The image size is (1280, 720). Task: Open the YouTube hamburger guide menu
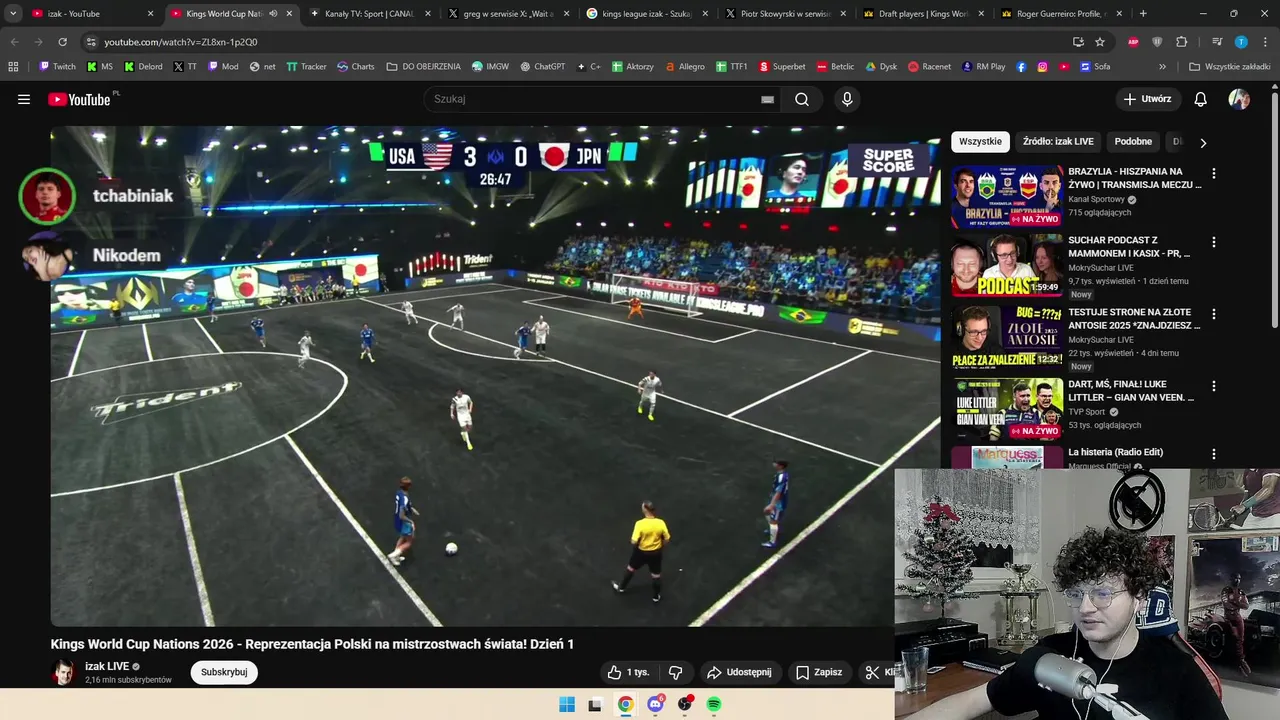(24, 99)
